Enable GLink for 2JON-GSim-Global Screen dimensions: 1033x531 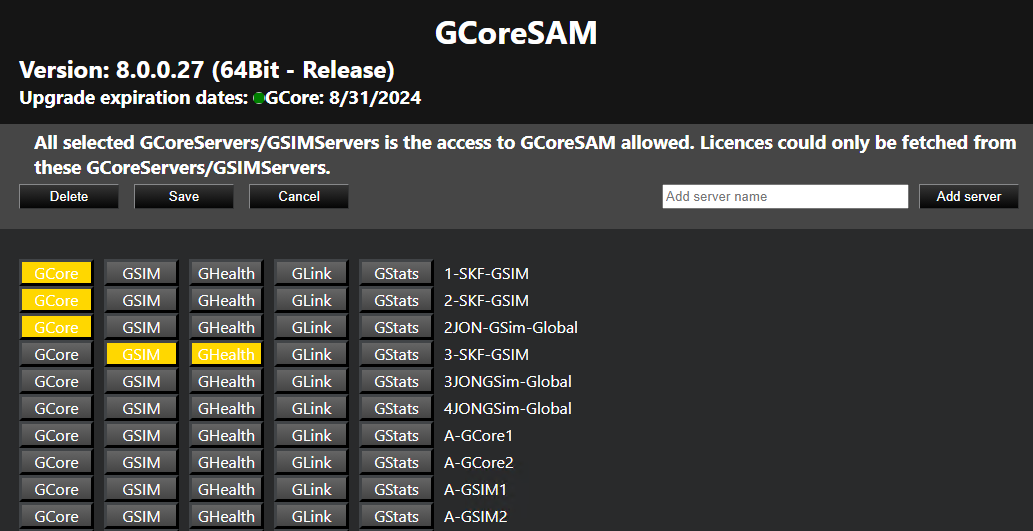(311, 327)
